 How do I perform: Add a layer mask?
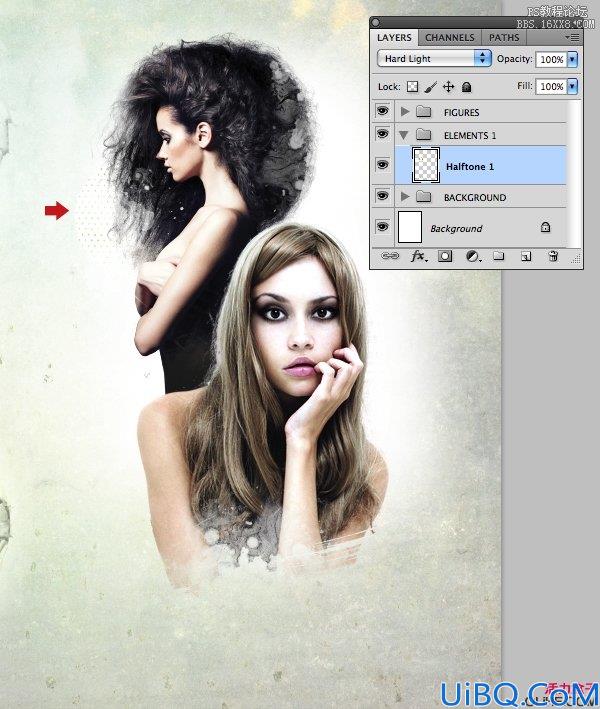pos(445,256)
